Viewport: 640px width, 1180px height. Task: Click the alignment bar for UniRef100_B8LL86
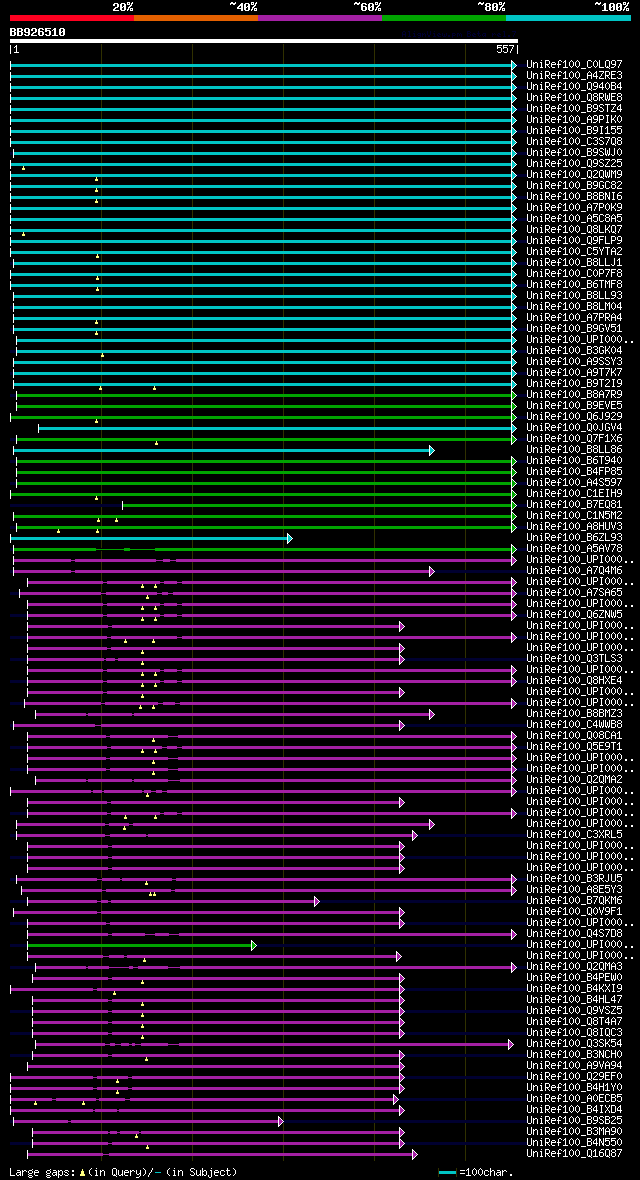coord(224,450)
